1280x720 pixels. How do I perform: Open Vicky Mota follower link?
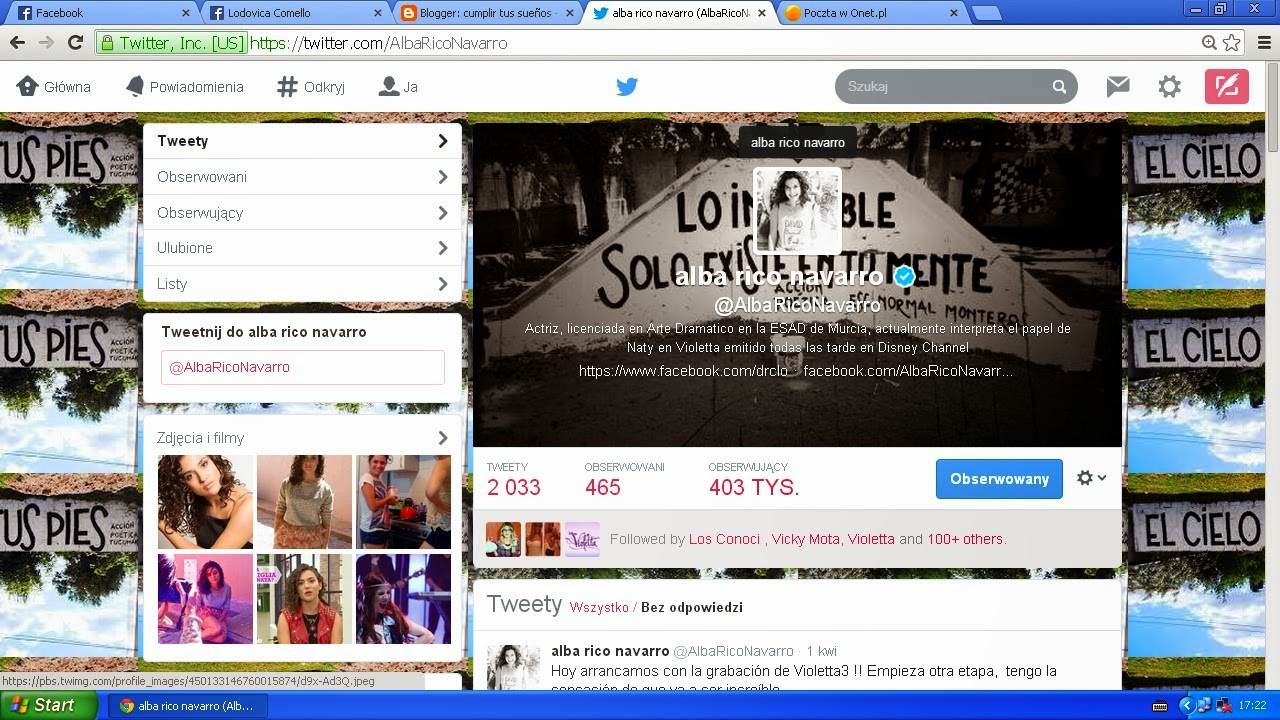click(806, 539)
